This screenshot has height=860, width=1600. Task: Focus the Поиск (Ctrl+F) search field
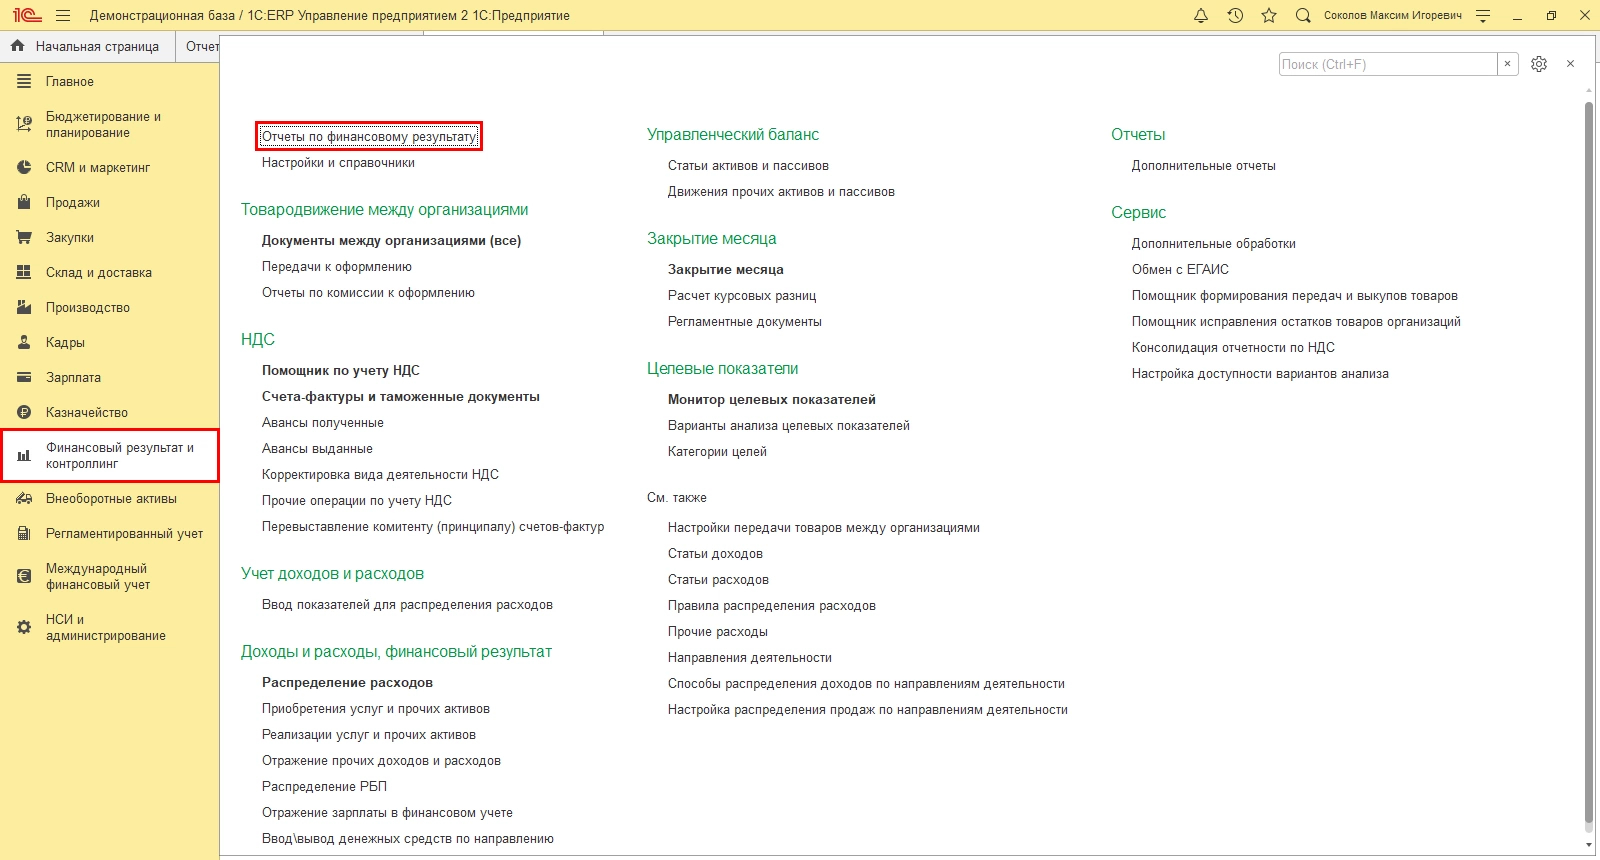pos(1388,64)
